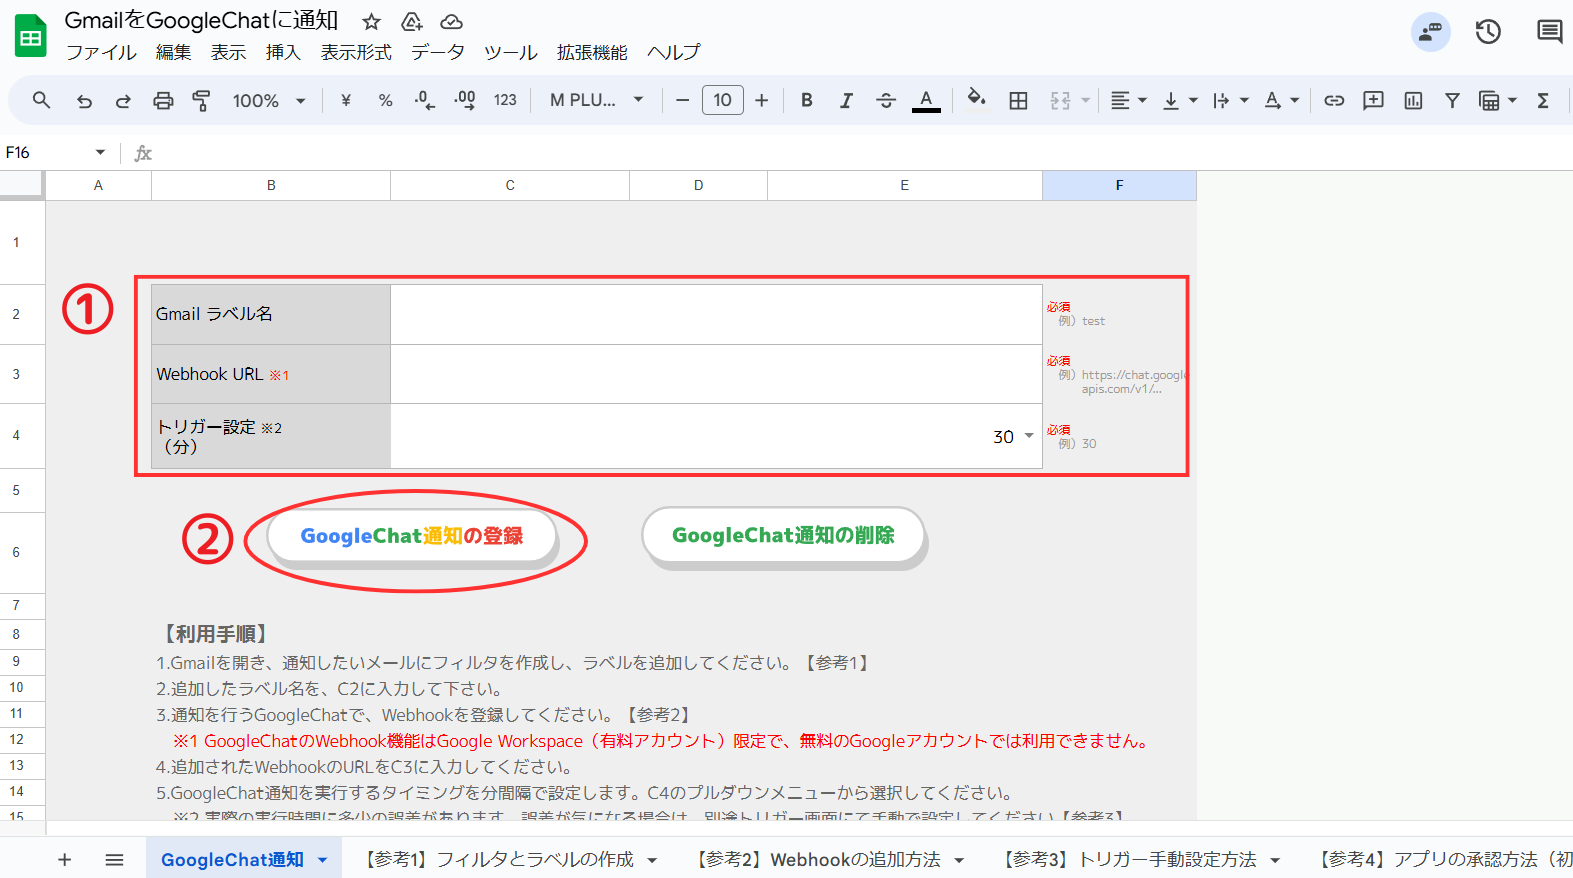Open the 表示 menu
Image resolution: width=1573 pixels, height=878 pixels.
coord(228,52)
